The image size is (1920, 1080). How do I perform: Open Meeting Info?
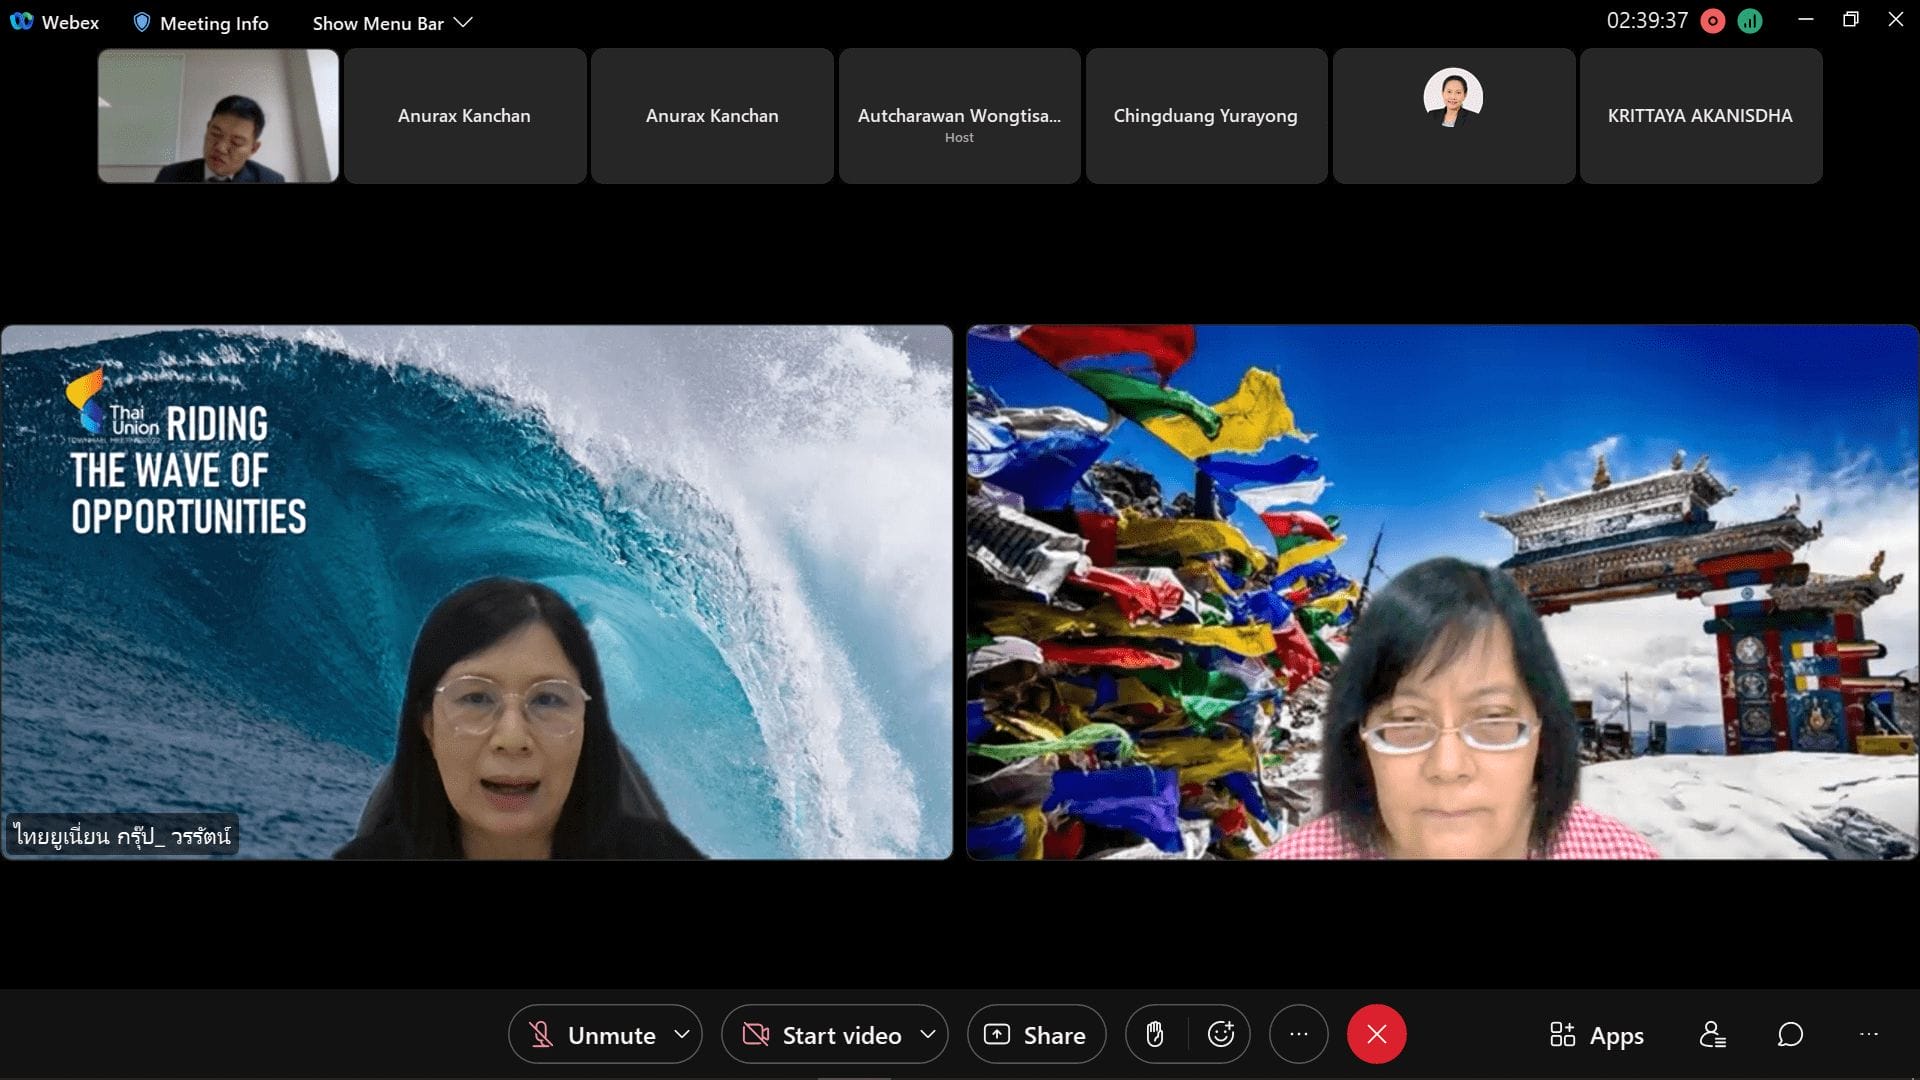click(201, 22)
